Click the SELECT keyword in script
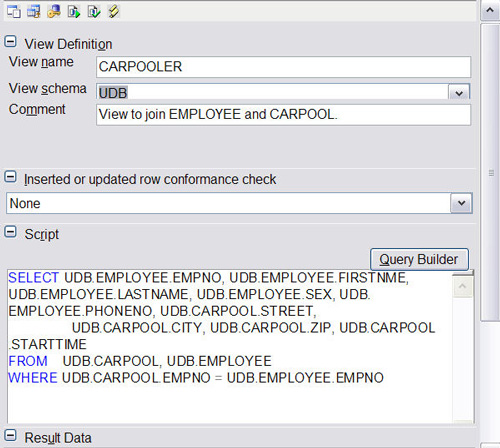Viewport: 500px width, 448px height. coord(33,278)
